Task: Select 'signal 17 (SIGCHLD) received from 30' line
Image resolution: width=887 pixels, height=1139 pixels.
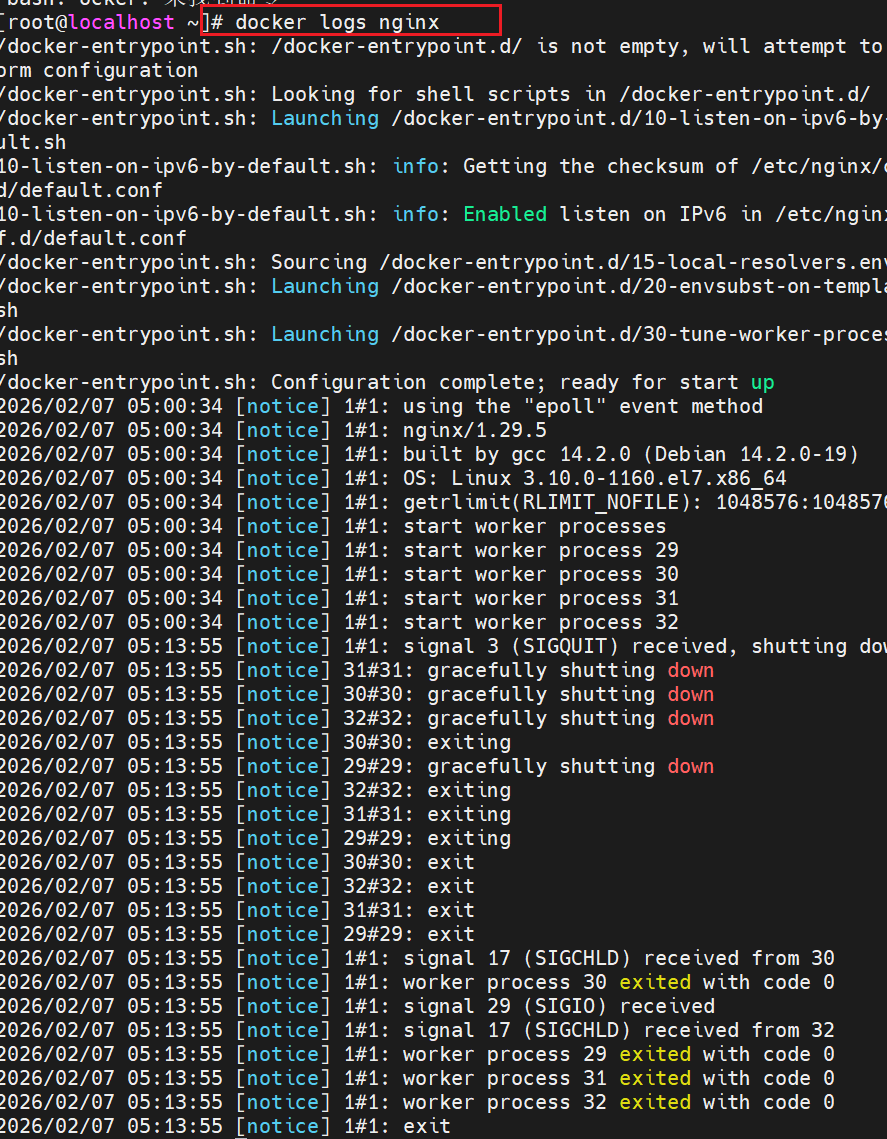Action: point(417,957)
